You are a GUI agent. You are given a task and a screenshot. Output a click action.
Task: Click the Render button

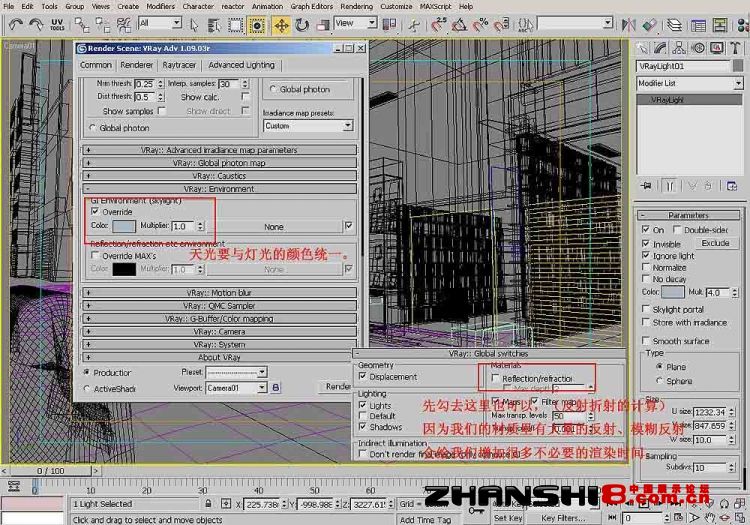tap(336, 386)
